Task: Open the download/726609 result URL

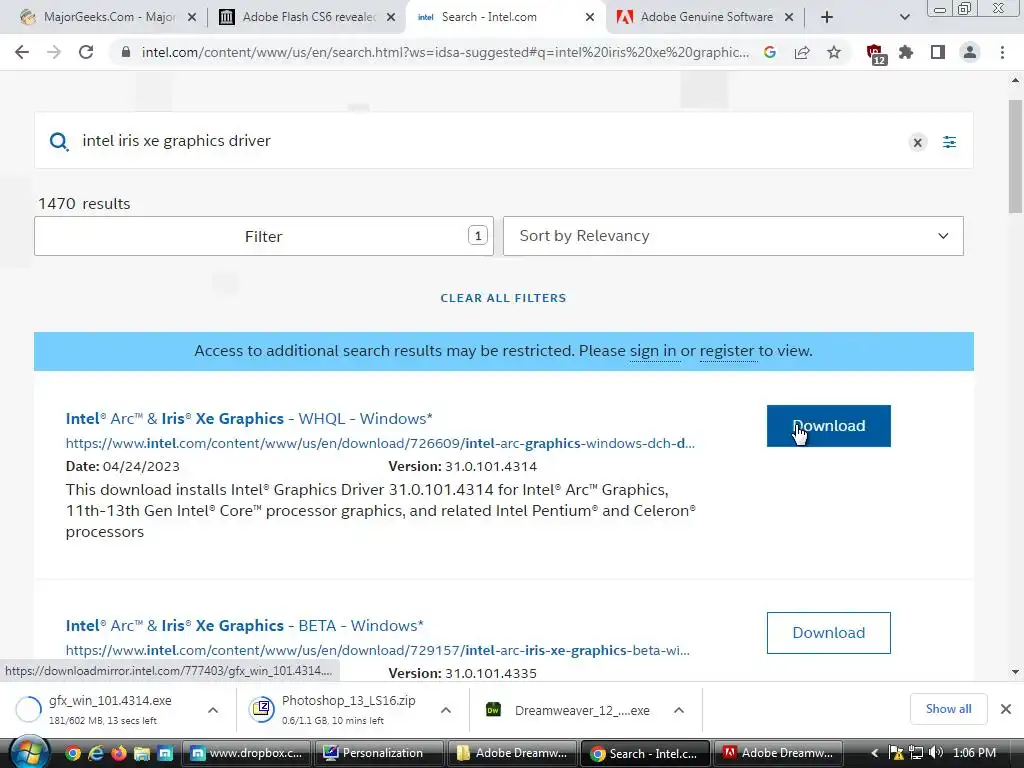Action: point(380,443)
